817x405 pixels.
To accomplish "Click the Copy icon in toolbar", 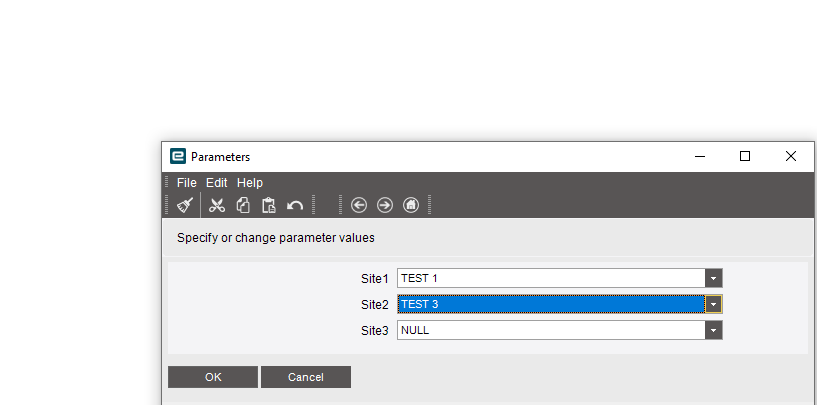I will tap(243, 205).
